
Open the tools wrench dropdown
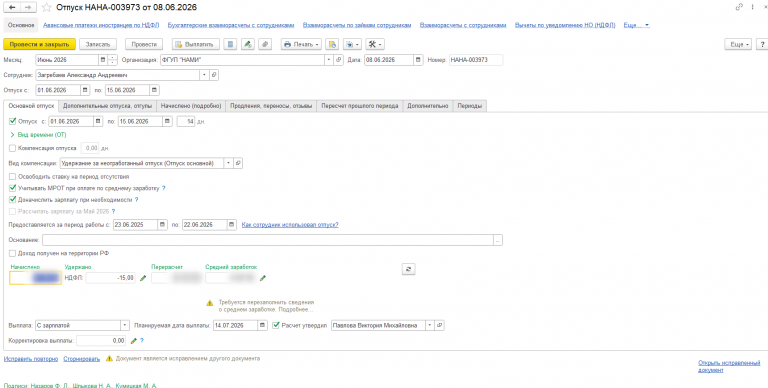click(375, 44)
